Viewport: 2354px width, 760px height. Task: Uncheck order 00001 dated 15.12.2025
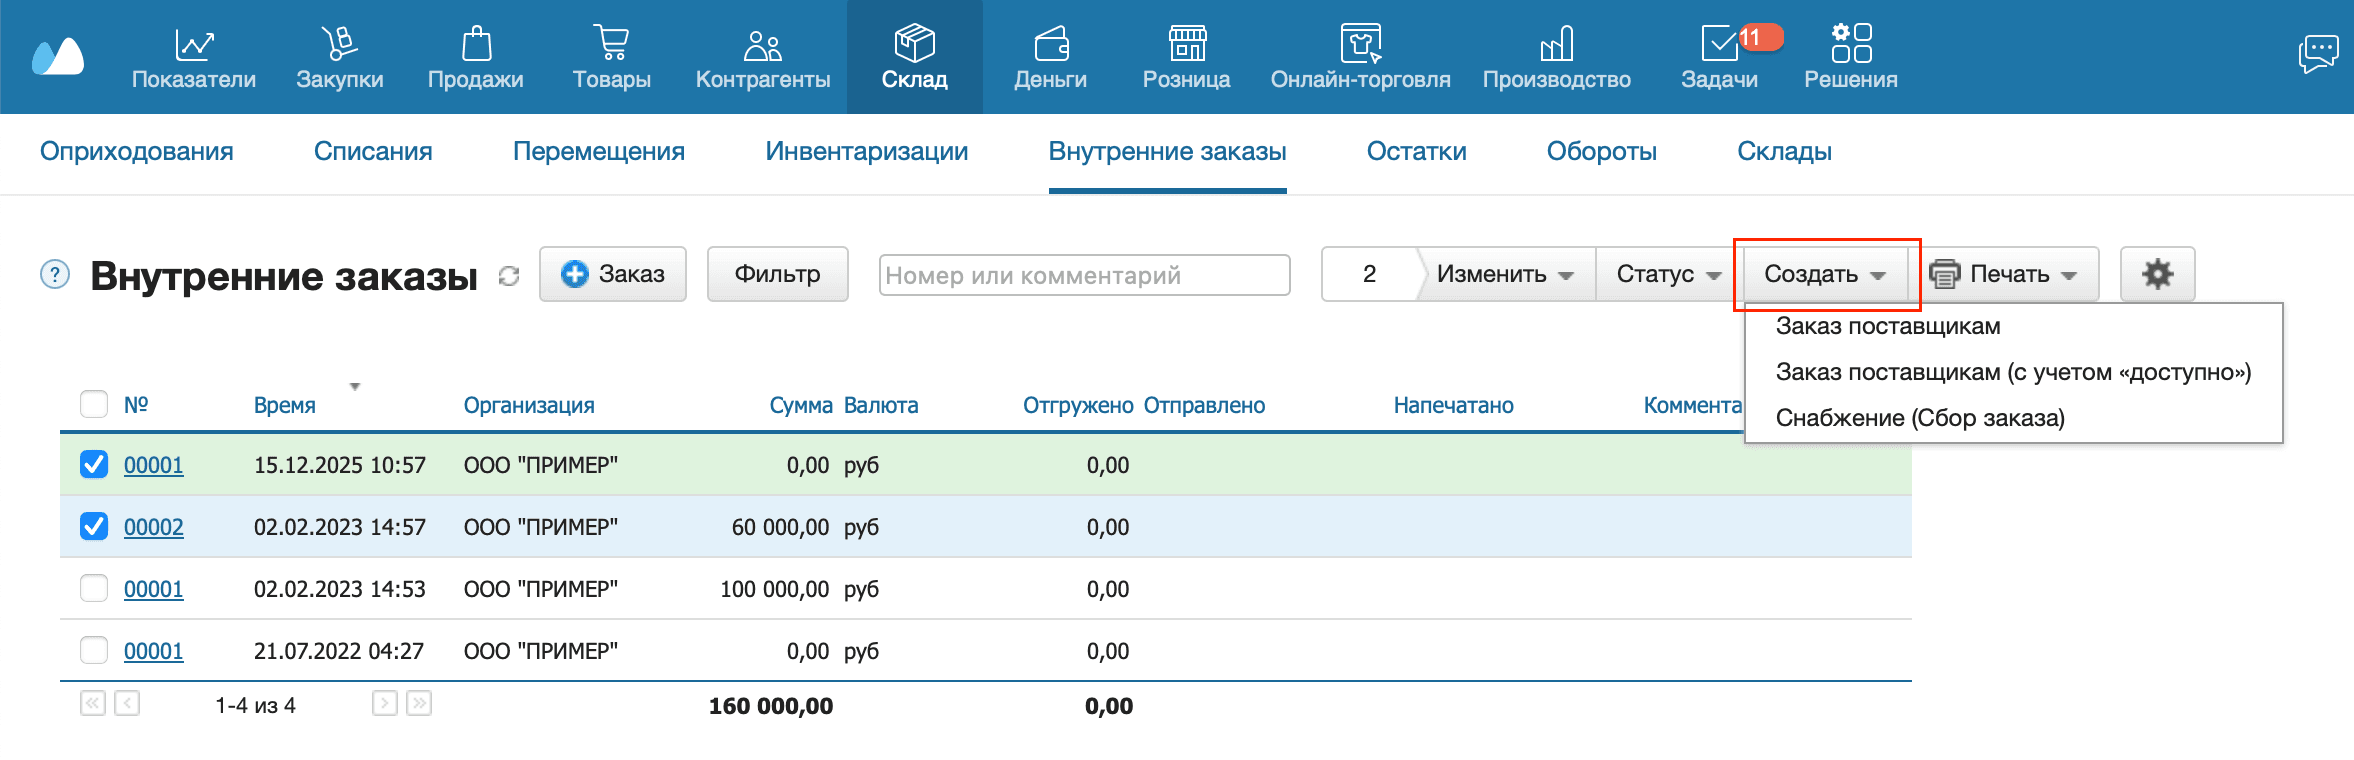click(x=94, y=464)
